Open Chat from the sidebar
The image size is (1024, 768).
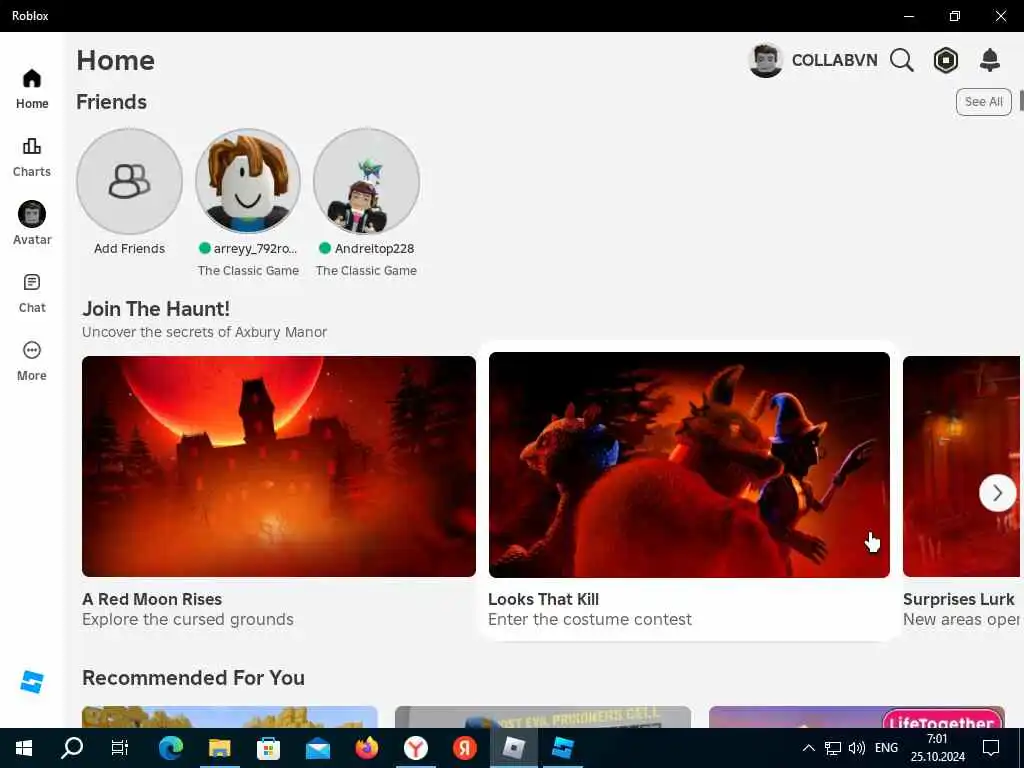click(x=32, y=293)
